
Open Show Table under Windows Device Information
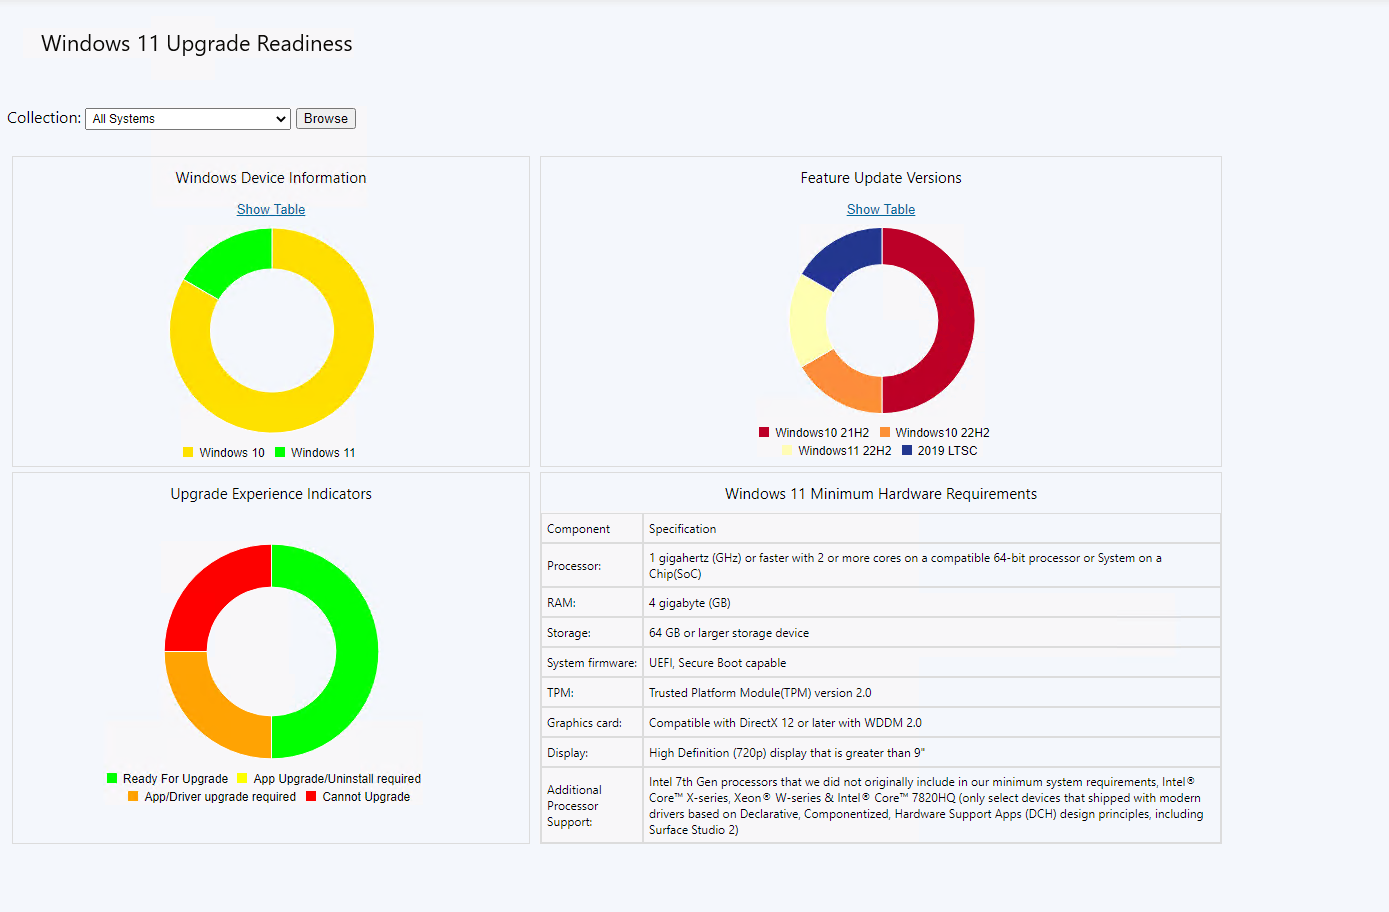click(x=271, y=210)
